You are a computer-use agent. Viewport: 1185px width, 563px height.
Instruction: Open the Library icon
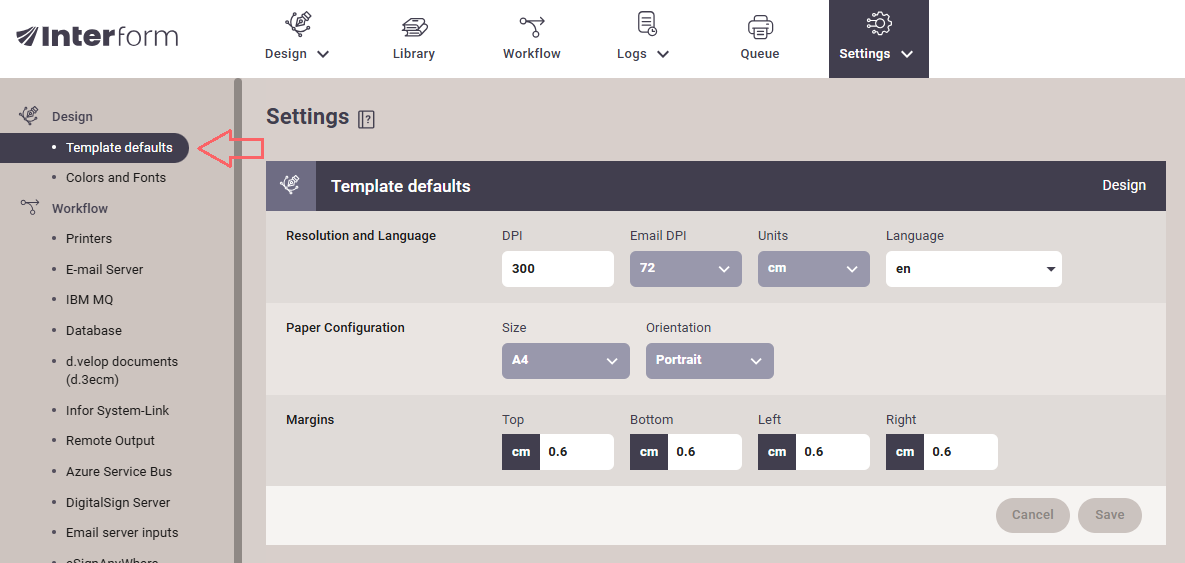tap(413, 25)
